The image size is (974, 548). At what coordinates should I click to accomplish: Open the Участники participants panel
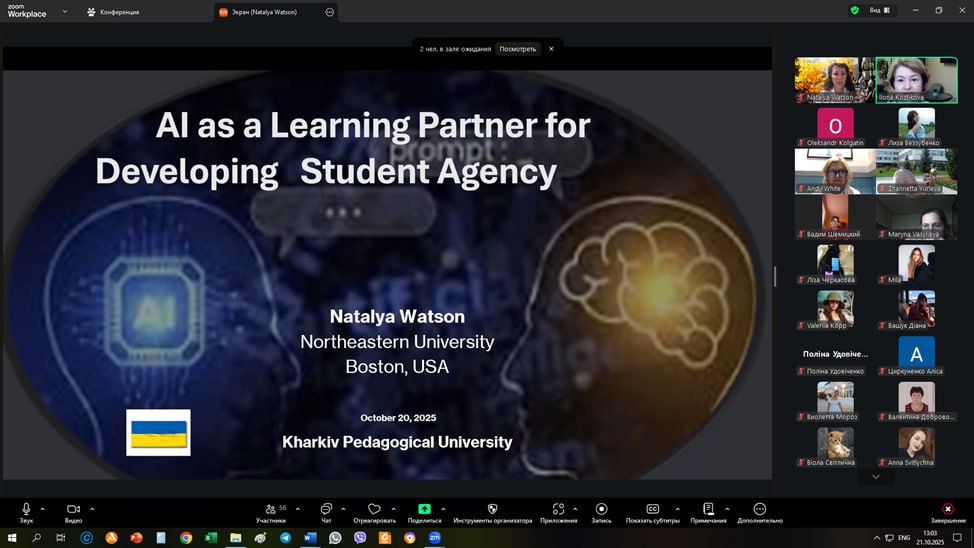pos(270,509)
